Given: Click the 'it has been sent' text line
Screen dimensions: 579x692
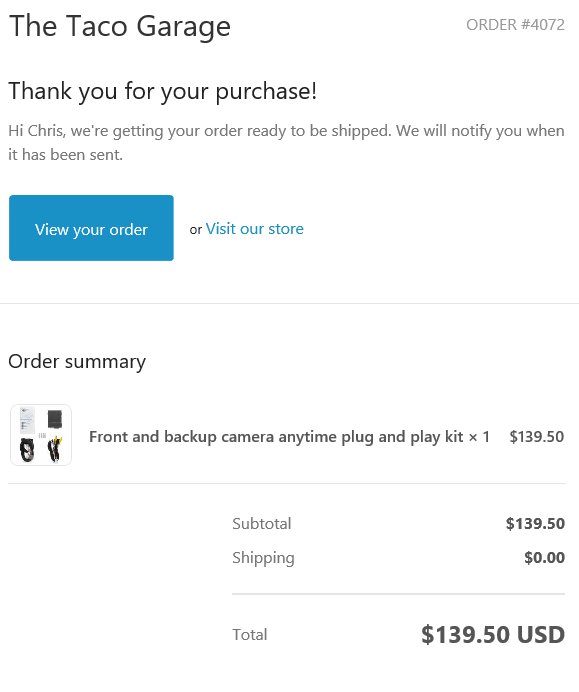Looking at the screenshot, I should click(65, 154).
